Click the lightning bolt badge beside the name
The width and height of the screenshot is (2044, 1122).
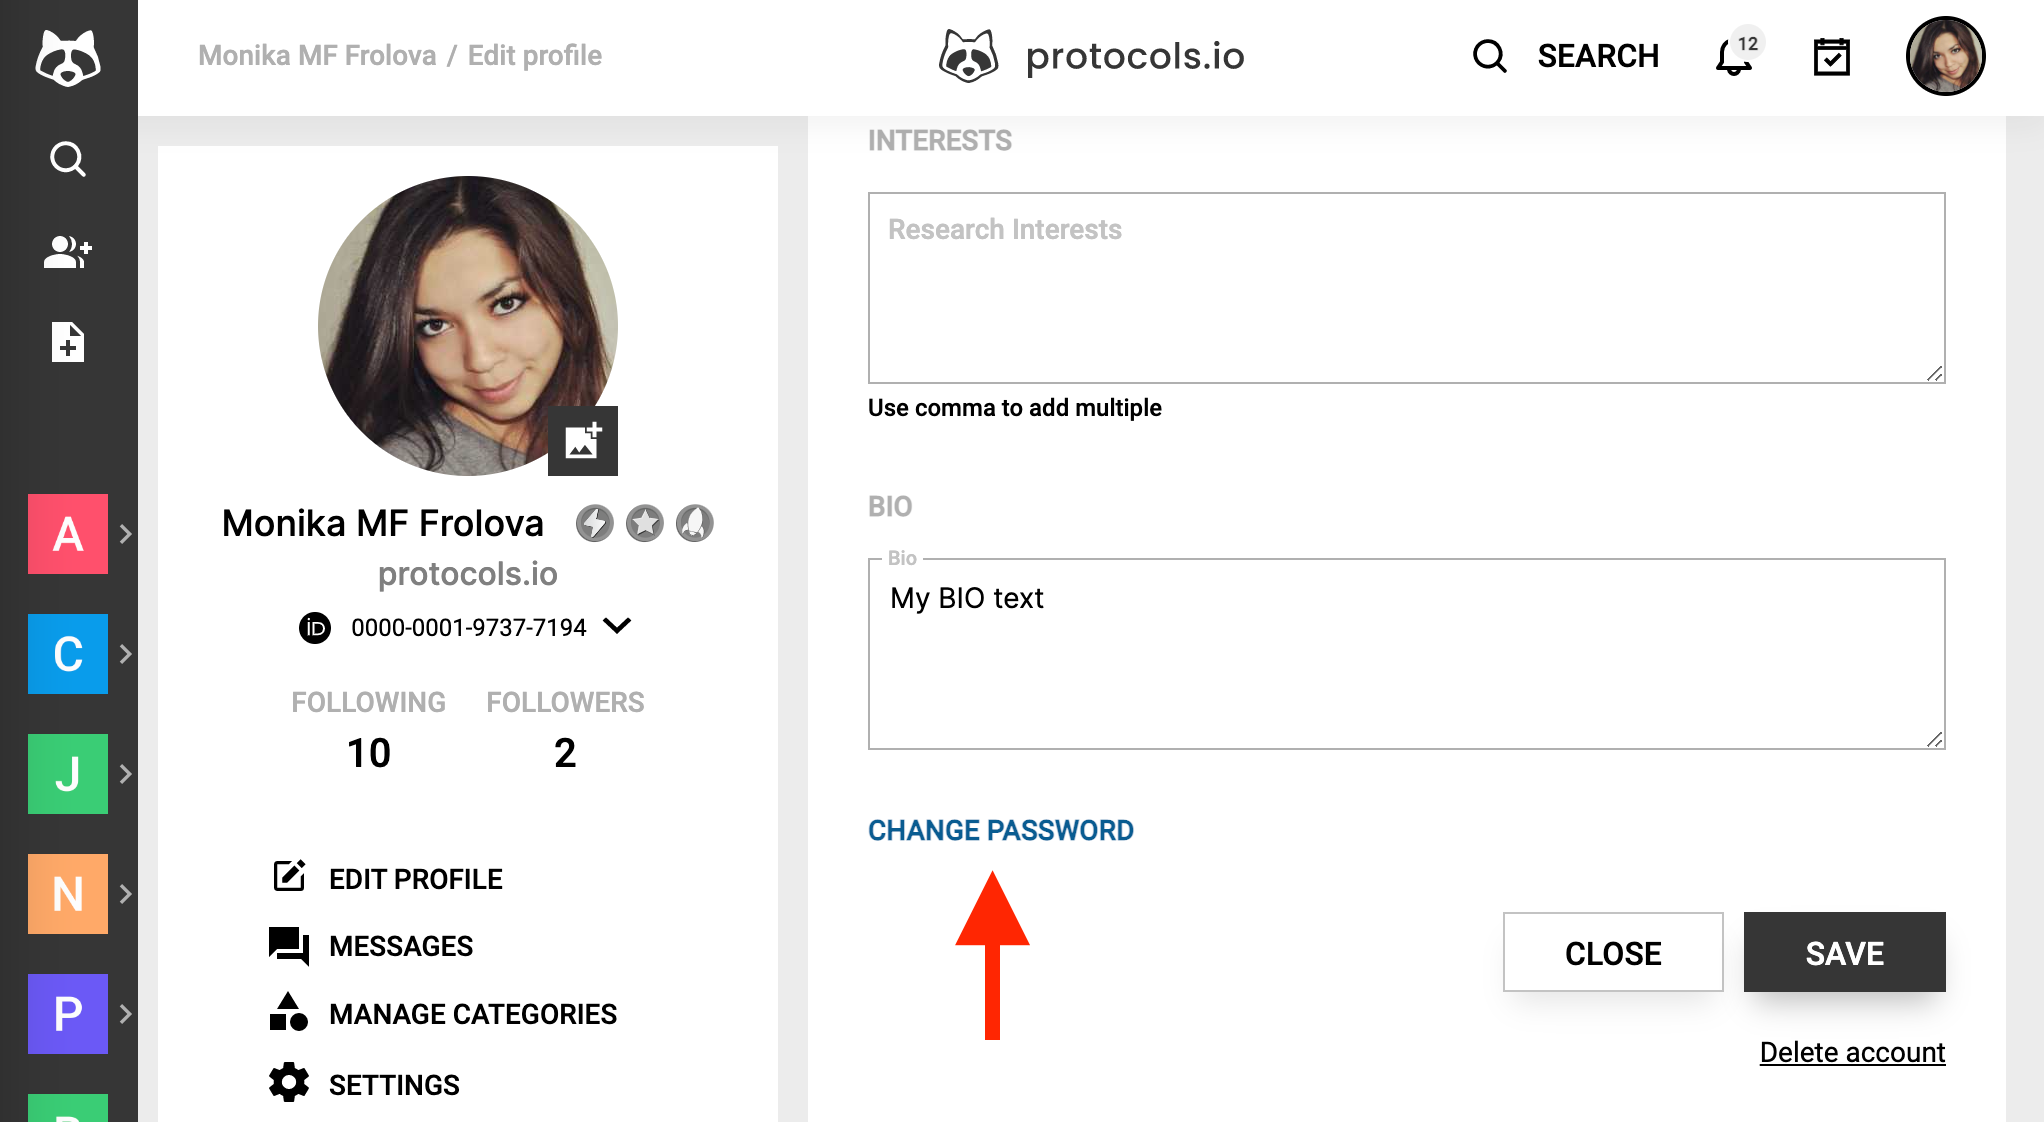[x=594, y=523]
